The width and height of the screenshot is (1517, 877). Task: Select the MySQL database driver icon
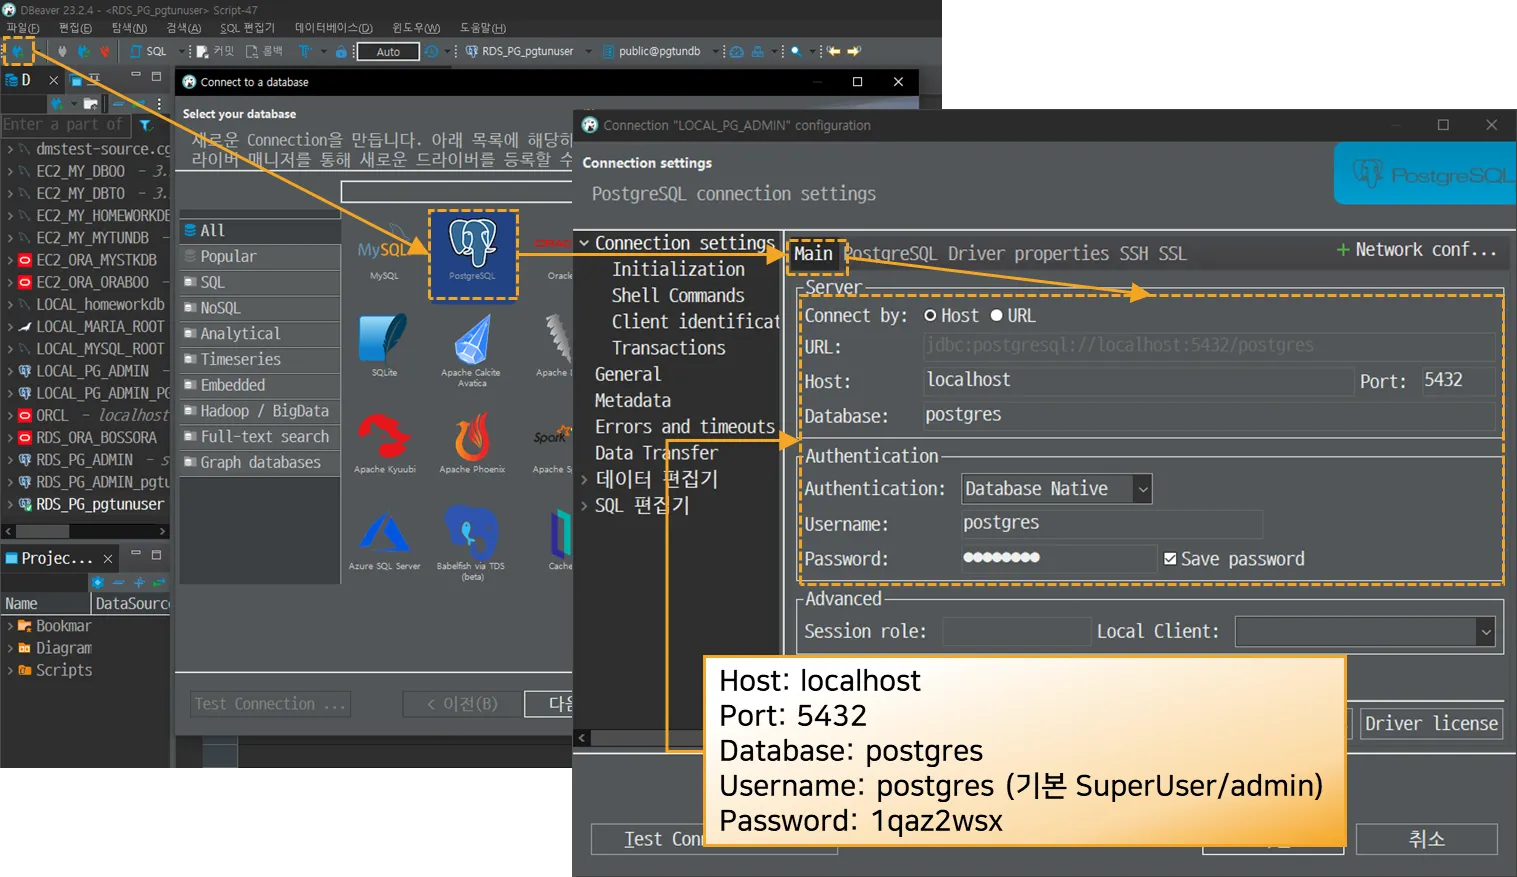click(384, 254)
